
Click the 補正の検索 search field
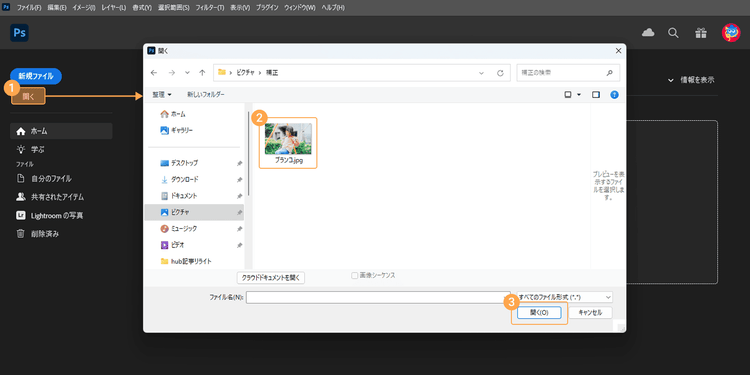pyautogui.click(x=568, y=73)
